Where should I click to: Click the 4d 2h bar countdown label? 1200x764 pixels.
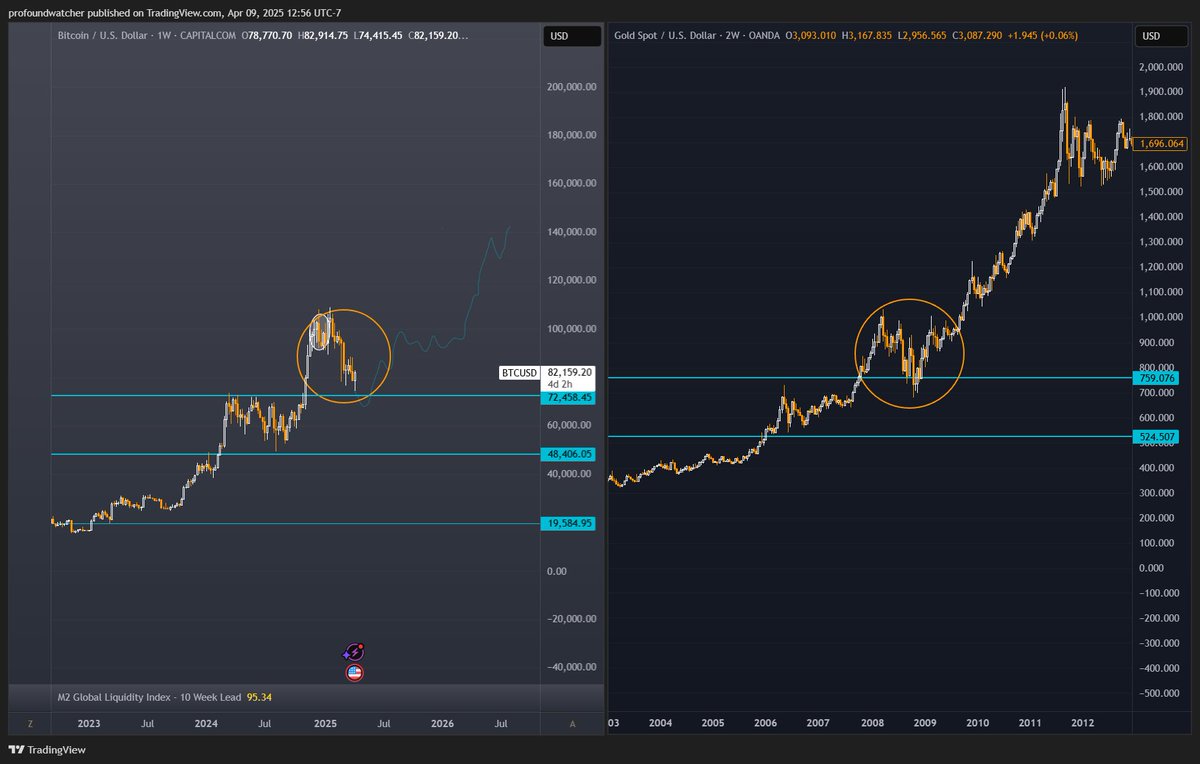(x=560, y=385)
